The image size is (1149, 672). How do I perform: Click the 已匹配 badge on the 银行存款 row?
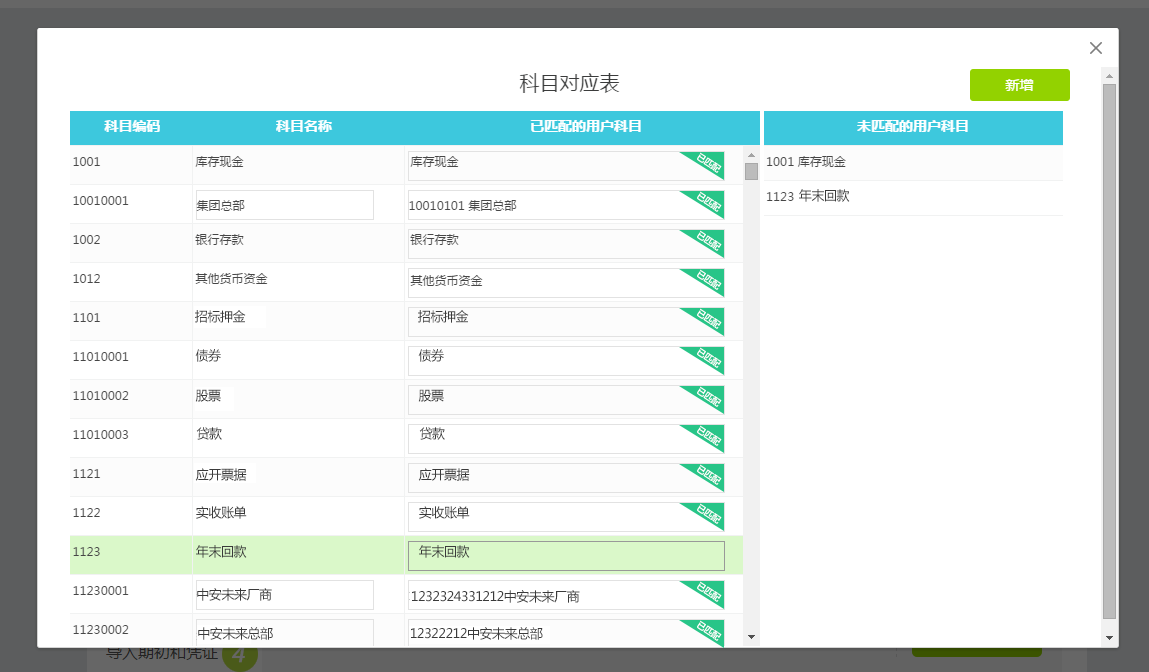[704, 243]
